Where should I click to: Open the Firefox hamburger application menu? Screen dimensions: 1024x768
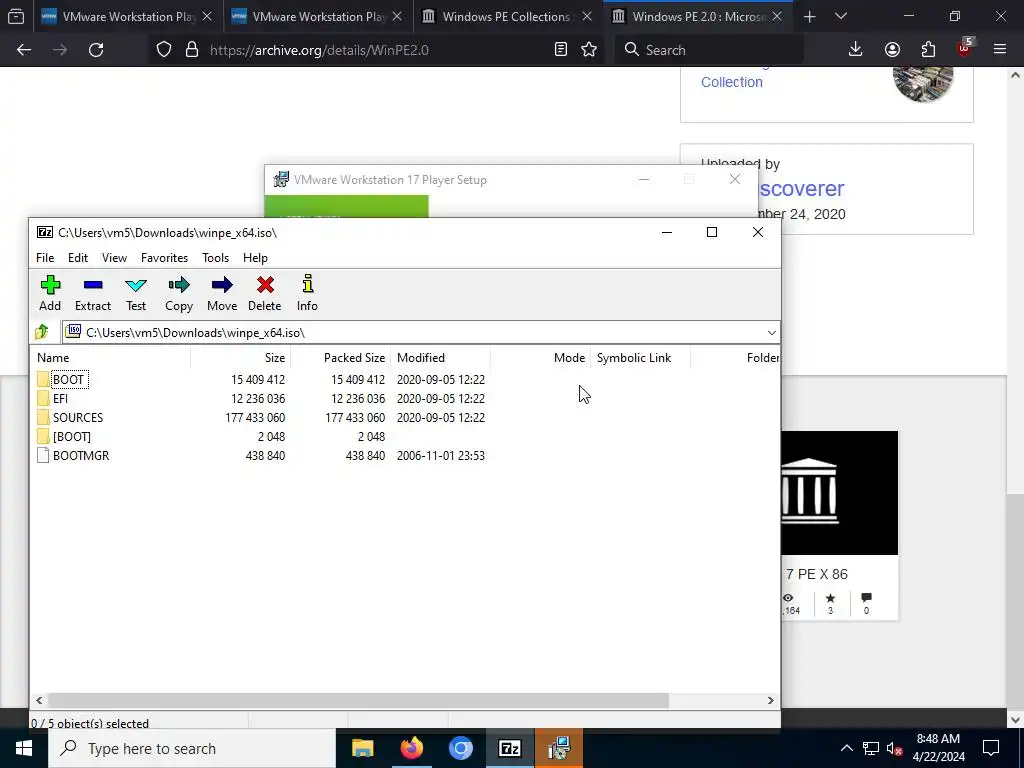(x=1000, y=50)
